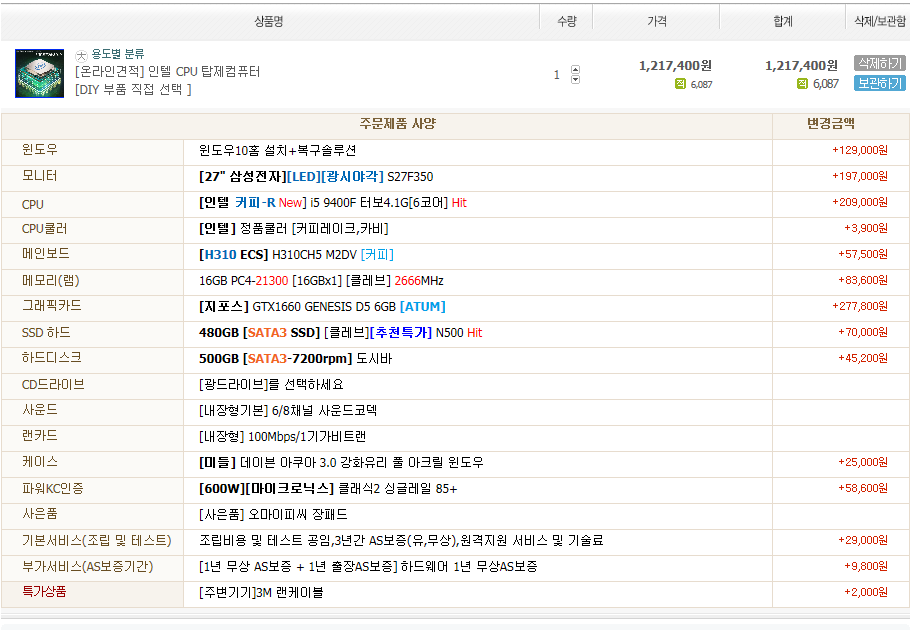Click the +58,600원 price cell

coord(863,488)
